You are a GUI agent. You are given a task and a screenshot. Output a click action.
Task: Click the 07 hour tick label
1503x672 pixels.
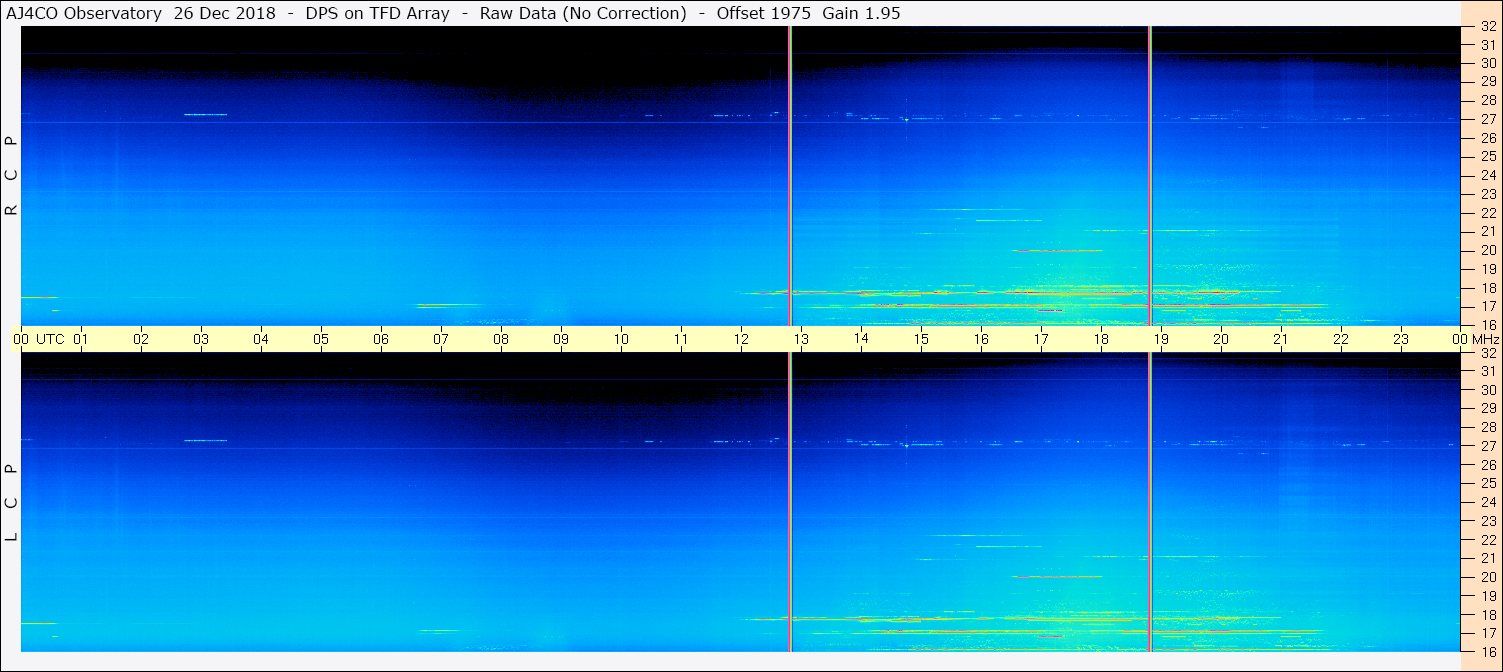(x=441, y=339)
